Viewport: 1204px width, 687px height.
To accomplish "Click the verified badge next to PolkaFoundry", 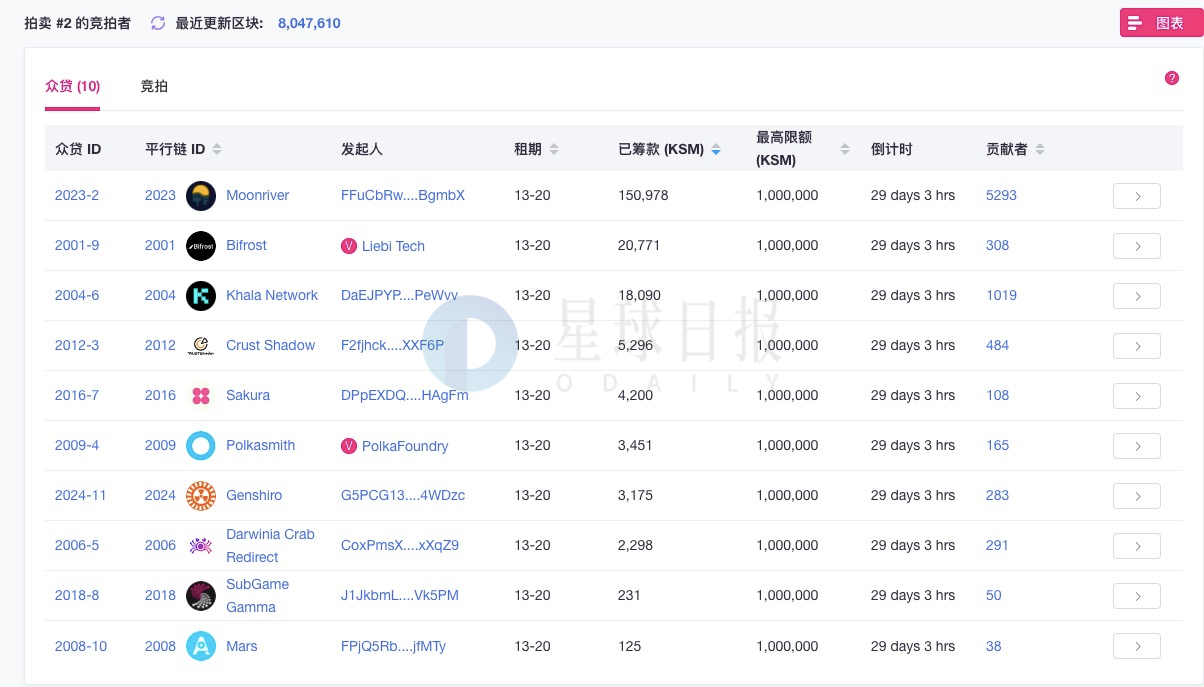I will coord(349,446).
